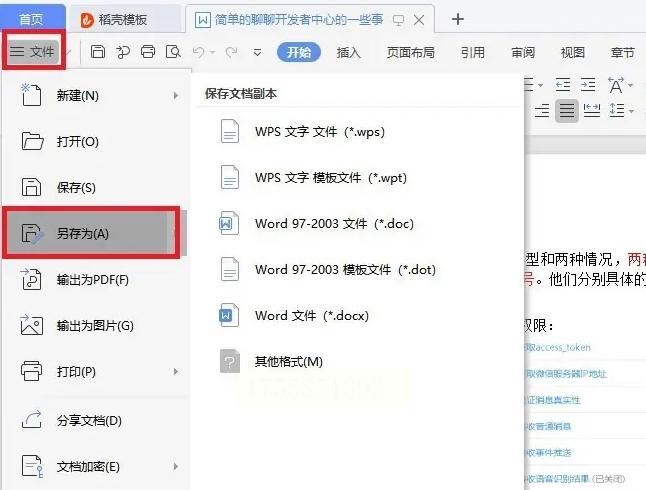
Task: Choose 分享文档(D) menu entry
Action: [x=95, y=420]
